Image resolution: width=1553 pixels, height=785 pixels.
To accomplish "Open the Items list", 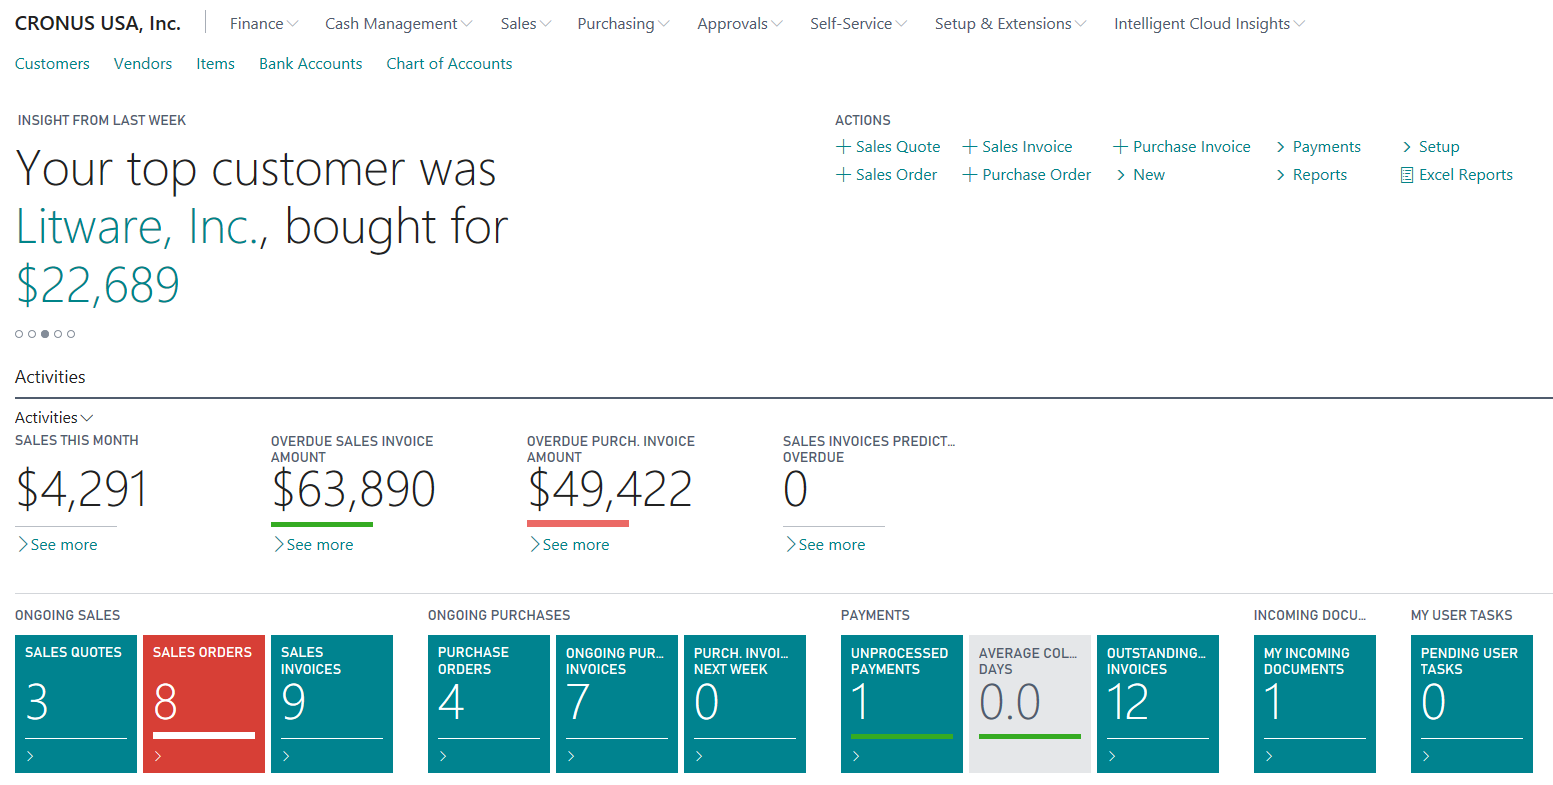I will 215,64.
